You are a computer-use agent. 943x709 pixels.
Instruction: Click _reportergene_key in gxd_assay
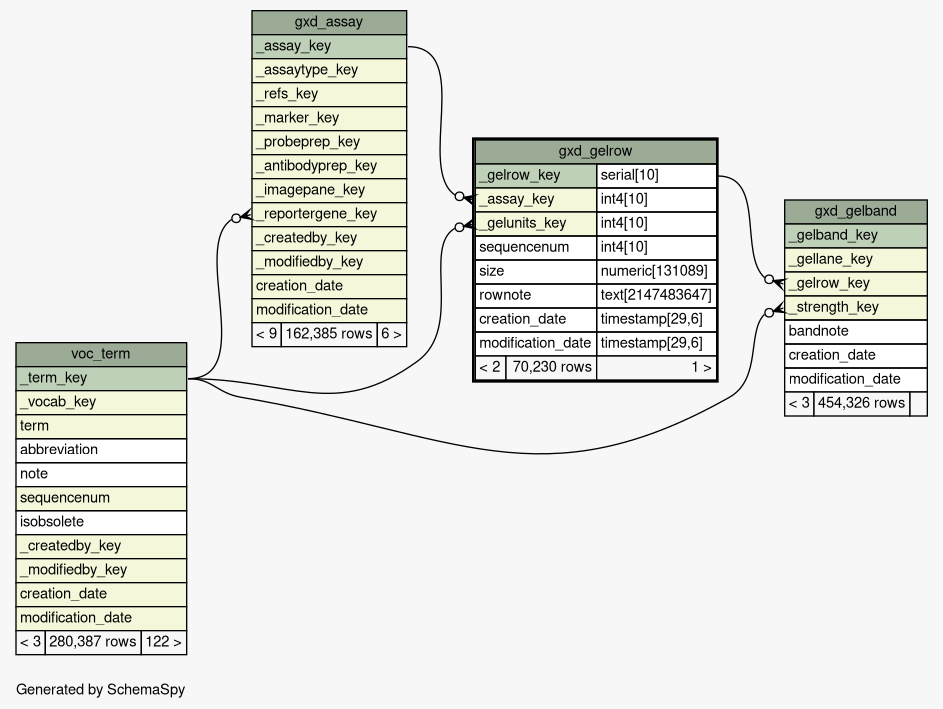click(x=328, y=214)
